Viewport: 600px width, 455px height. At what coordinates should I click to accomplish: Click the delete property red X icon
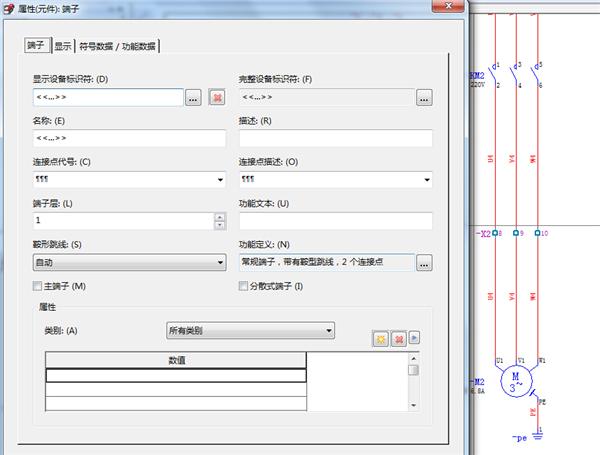click(397, 340)
